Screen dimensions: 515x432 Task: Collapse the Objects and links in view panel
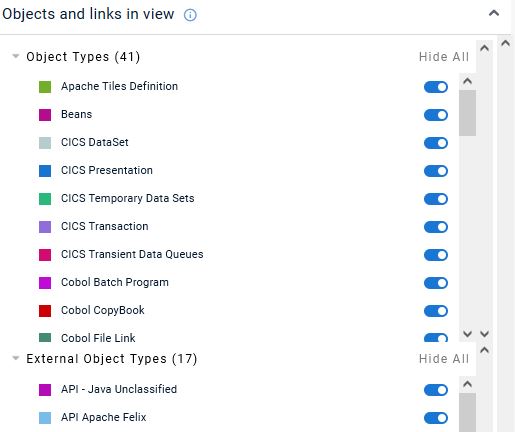(494, 13)
